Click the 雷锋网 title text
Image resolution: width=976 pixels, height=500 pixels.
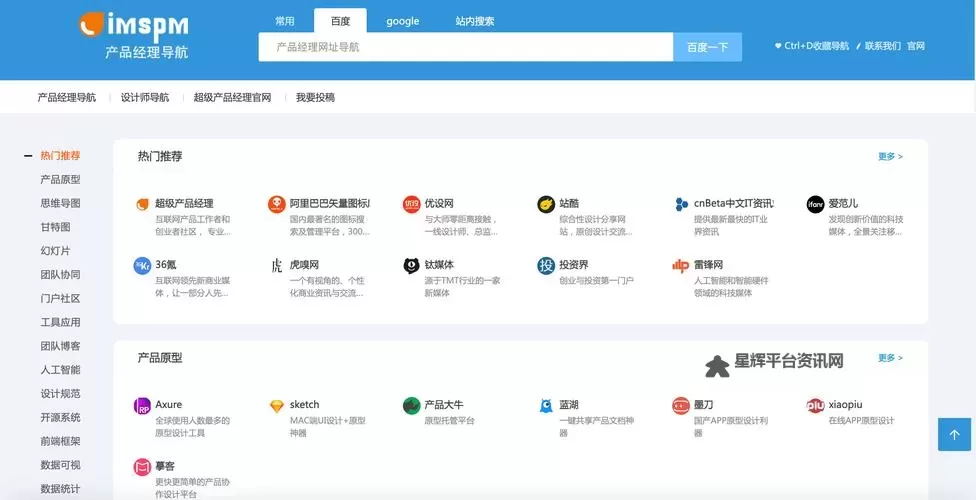(x=708, y=265)
